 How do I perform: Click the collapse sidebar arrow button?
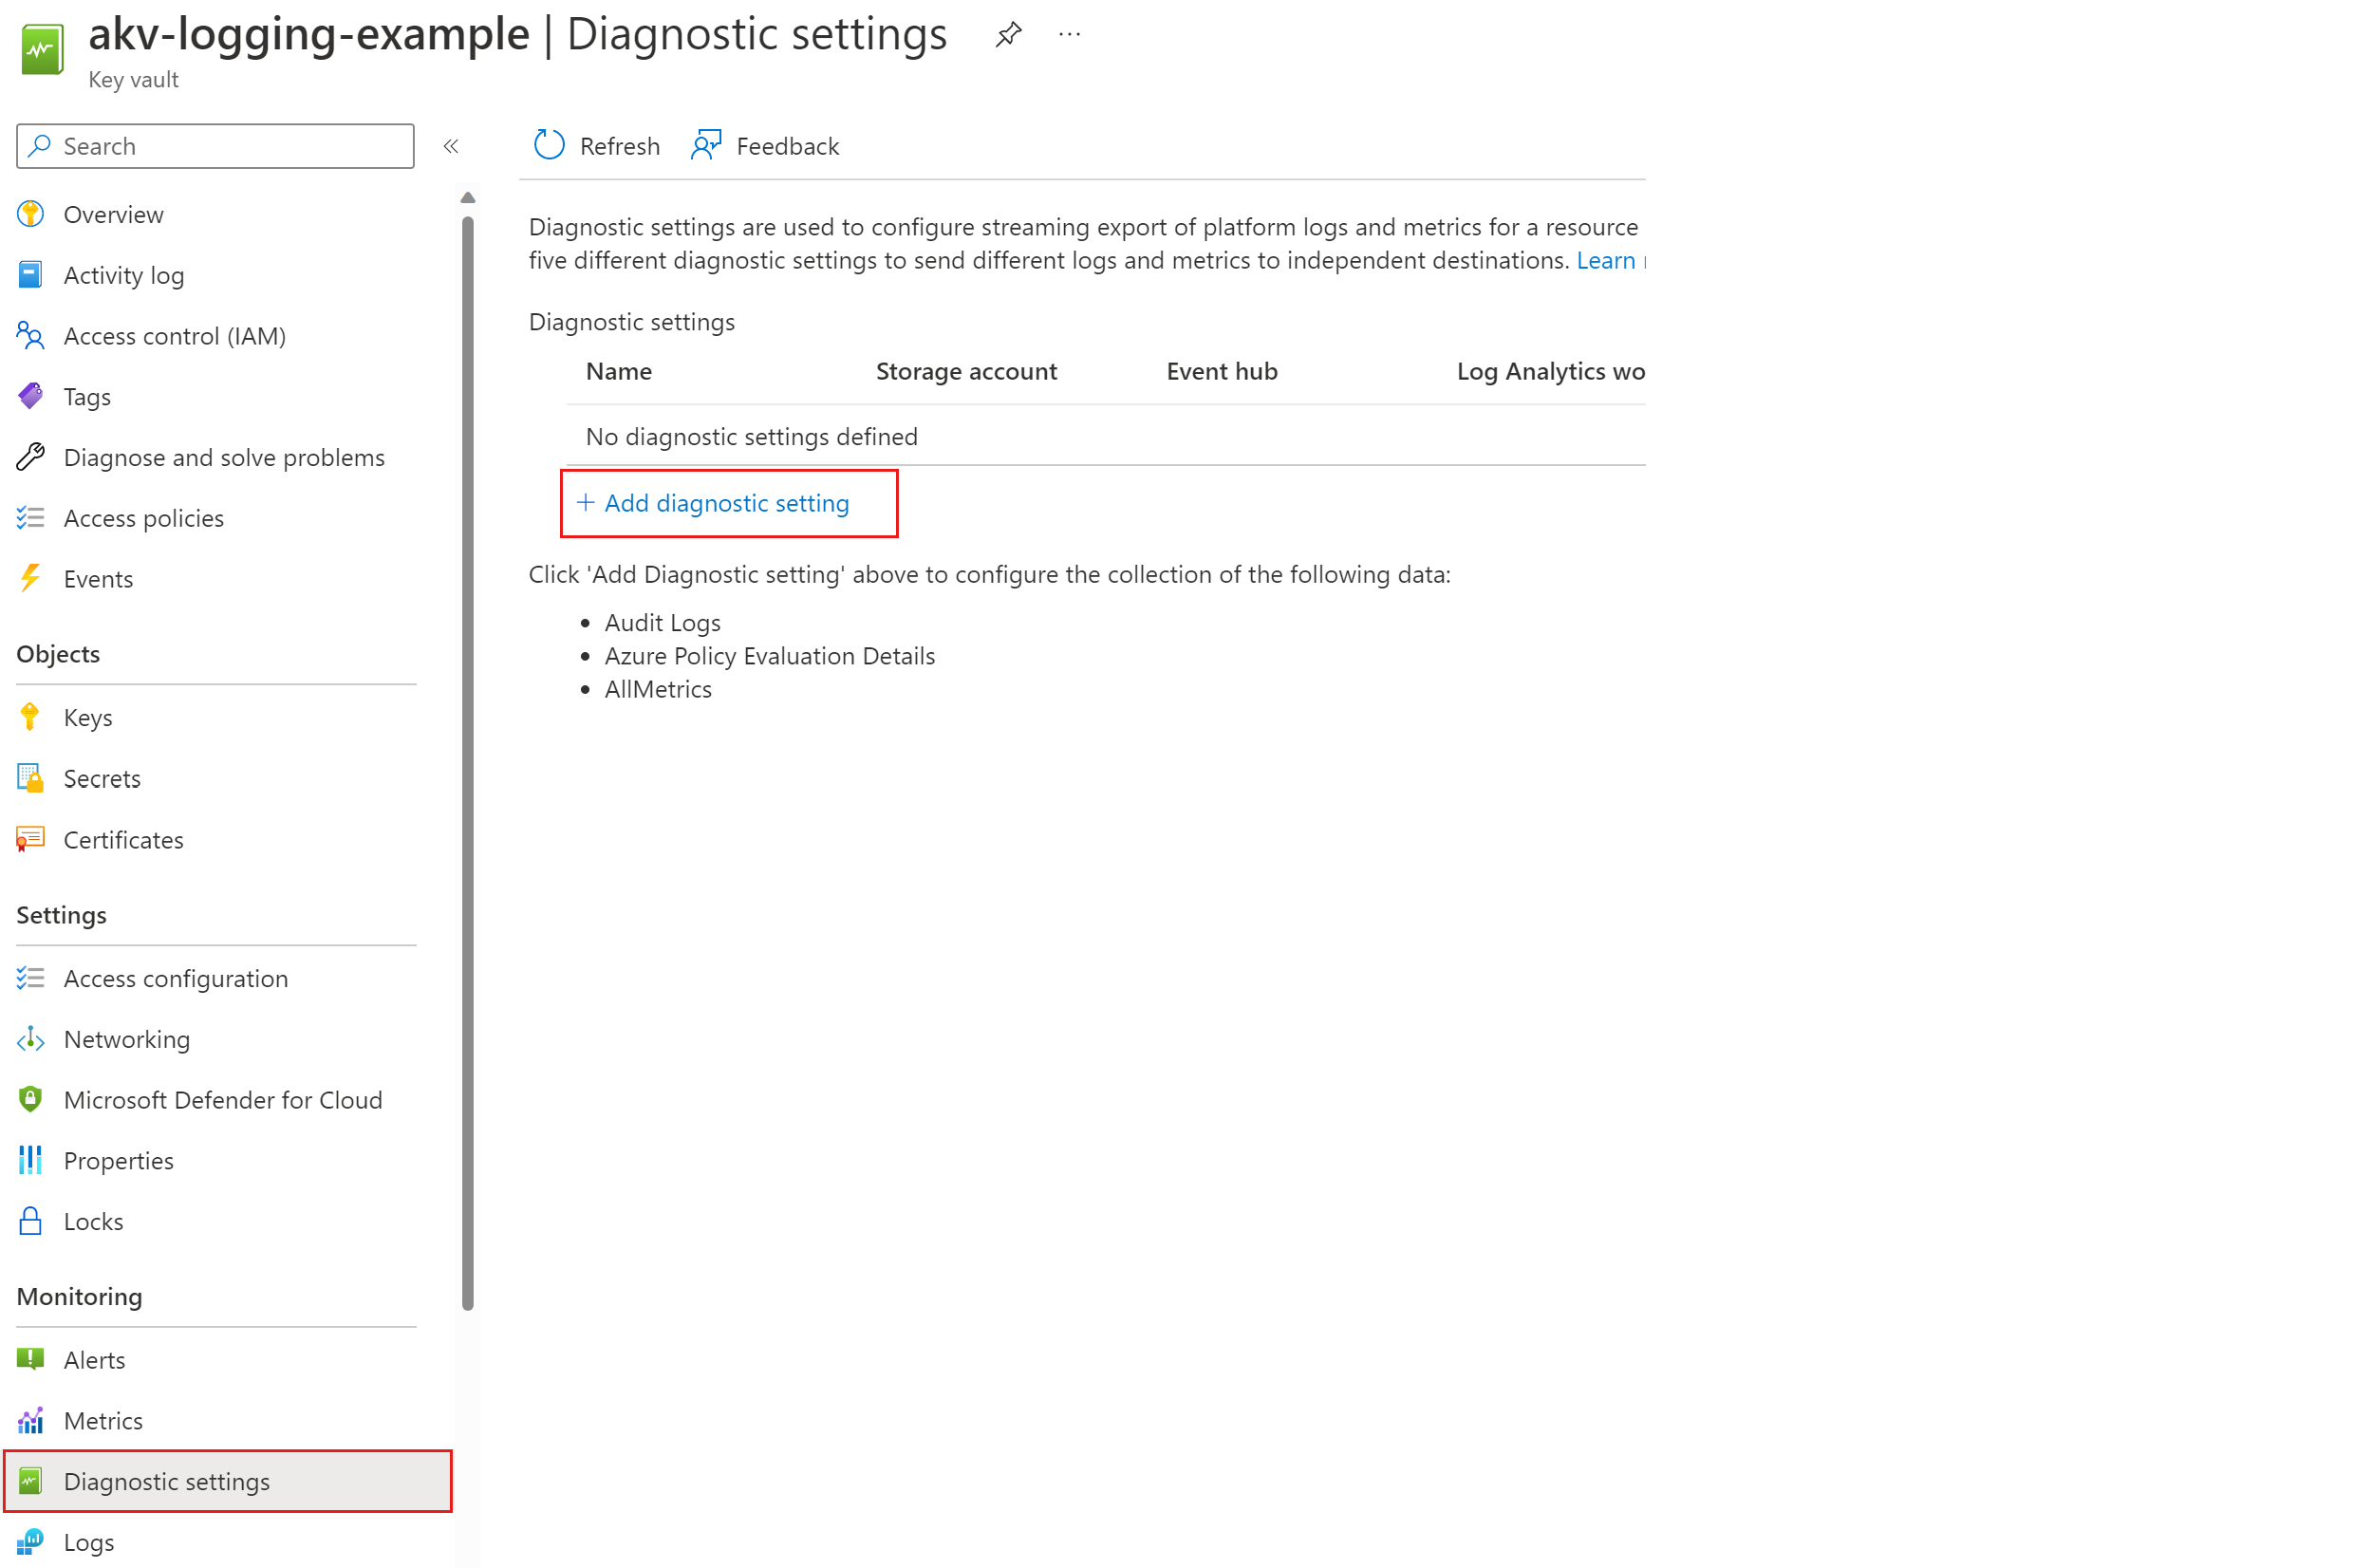[x=451, y=147]
